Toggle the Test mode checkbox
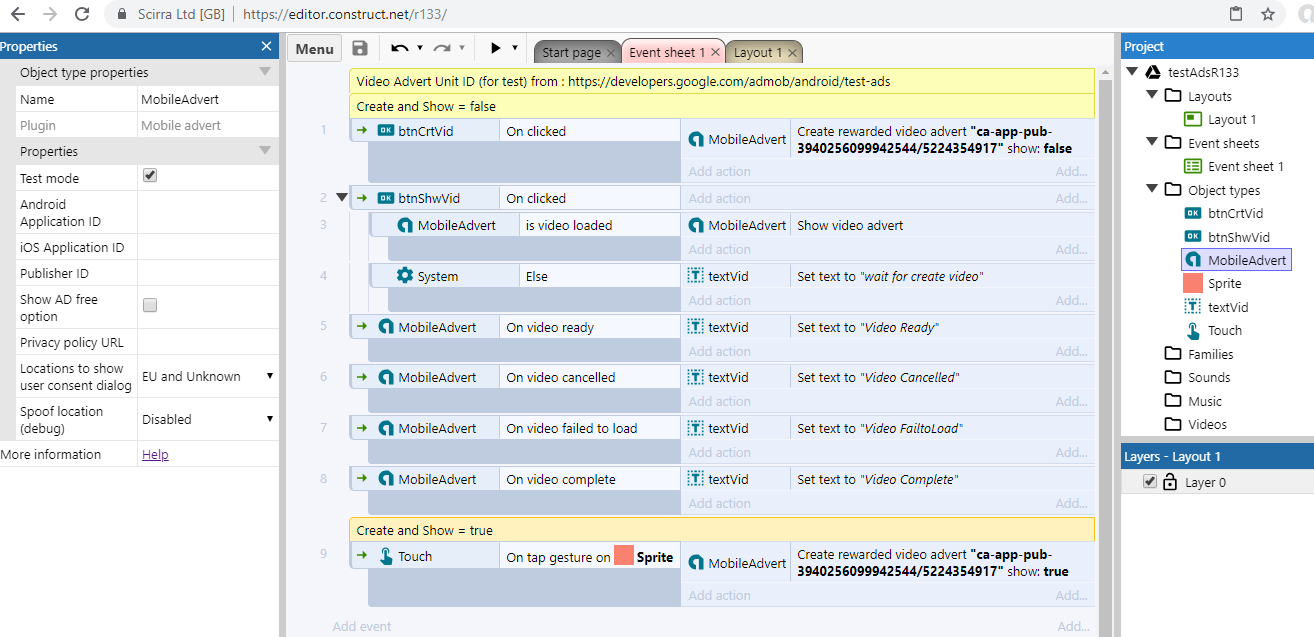 (x=150, y=175)
